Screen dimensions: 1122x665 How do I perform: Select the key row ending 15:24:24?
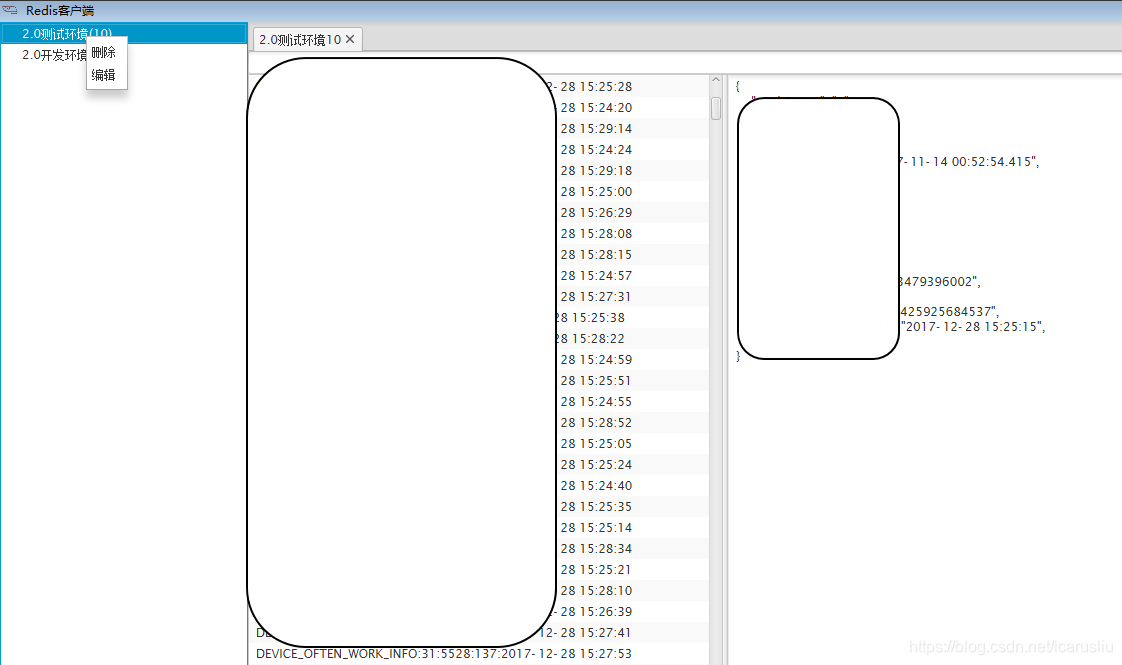coord(478,150)
